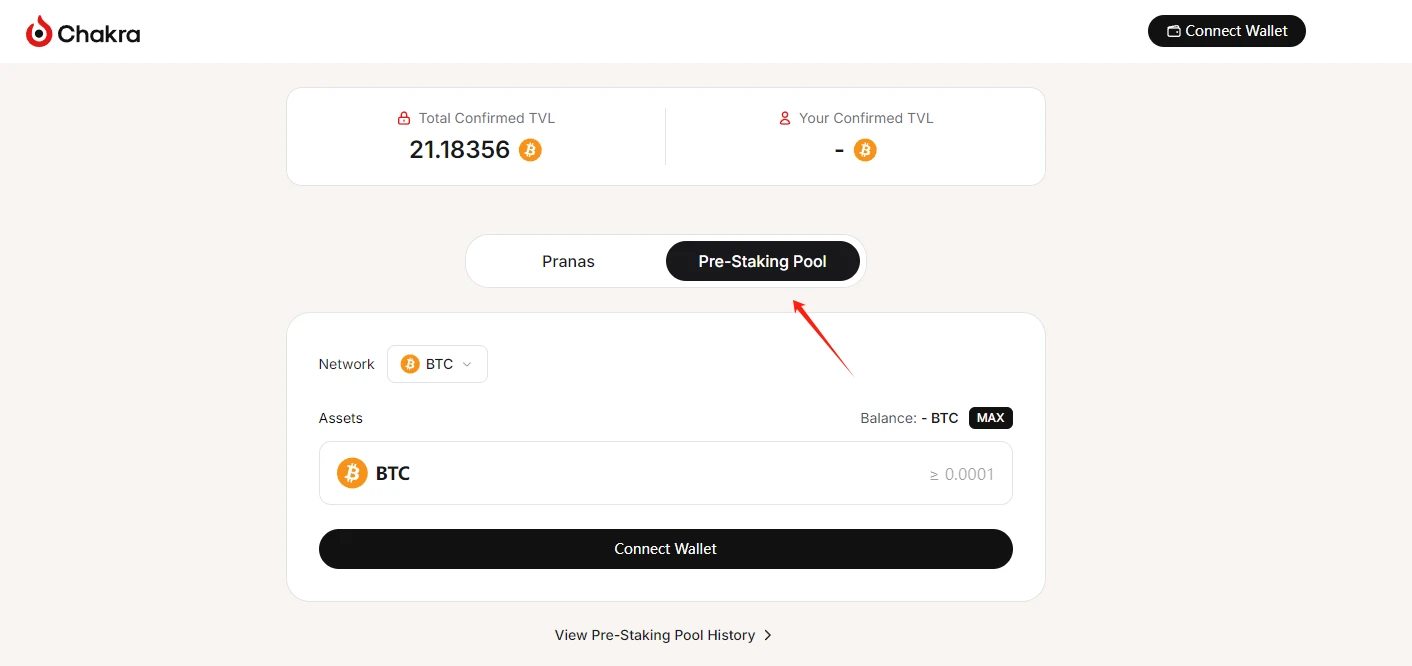
Task: Click the Chakra flame logo icon
Action: (39, 32)
